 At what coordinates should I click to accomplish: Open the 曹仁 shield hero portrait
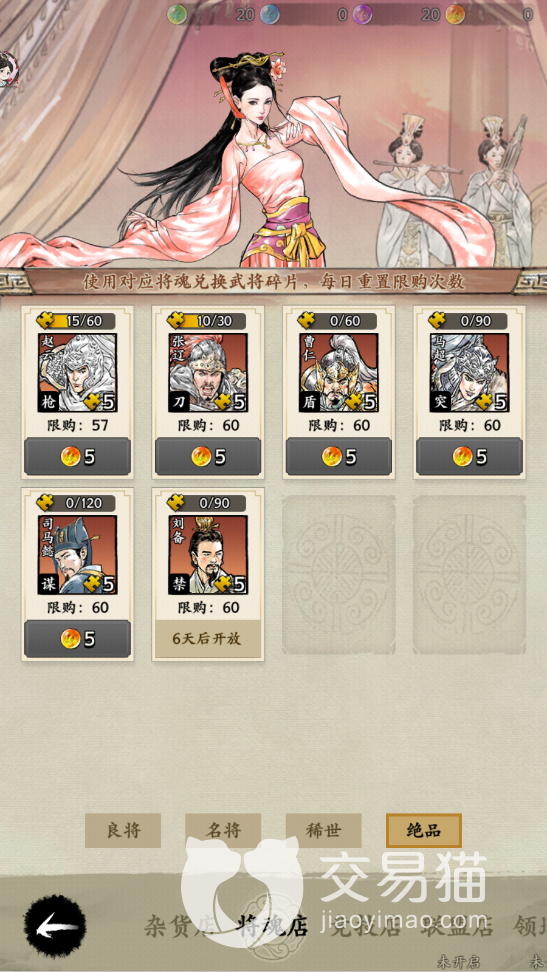[x=339, y=373]
